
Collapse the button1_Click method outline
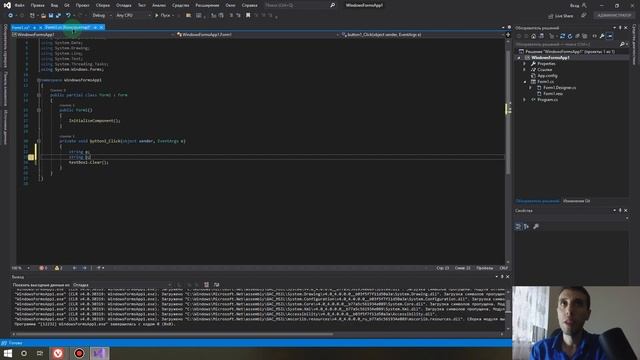tap(39, 141)
